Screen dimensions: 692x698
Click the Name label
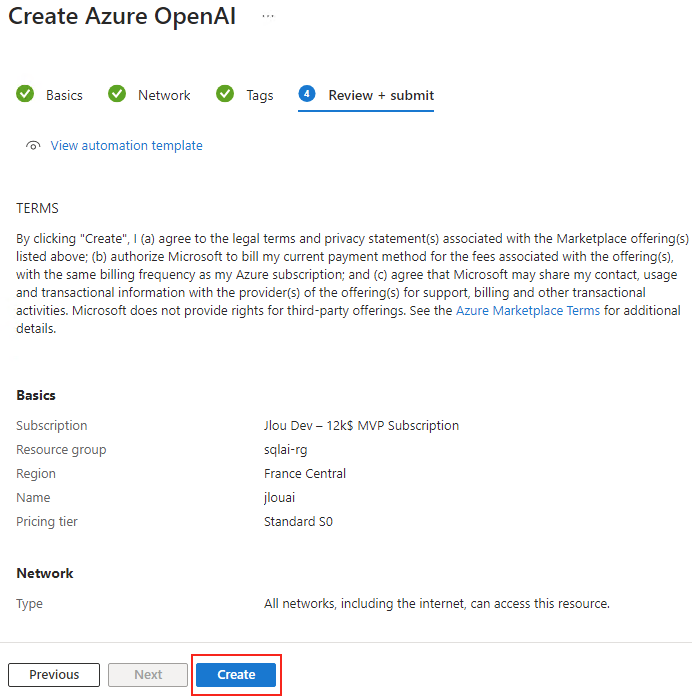tap(33, 498)
